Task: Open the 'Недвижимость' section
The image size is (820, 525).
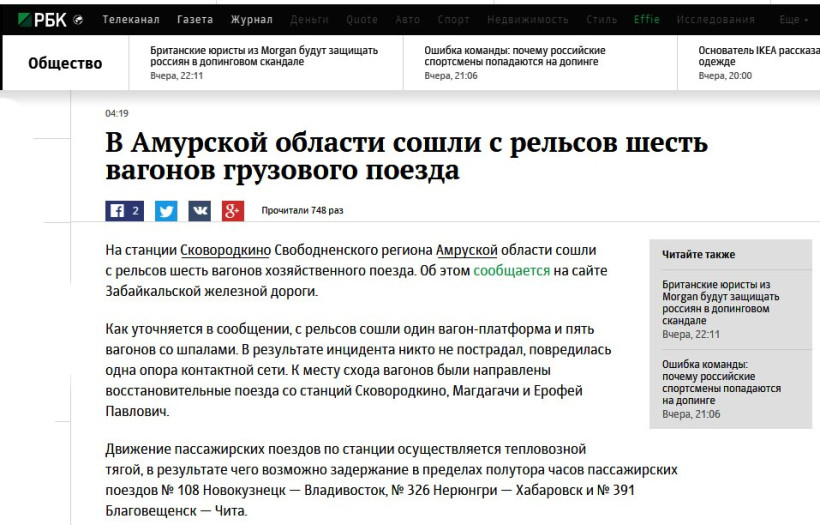Action: [527, 20]
